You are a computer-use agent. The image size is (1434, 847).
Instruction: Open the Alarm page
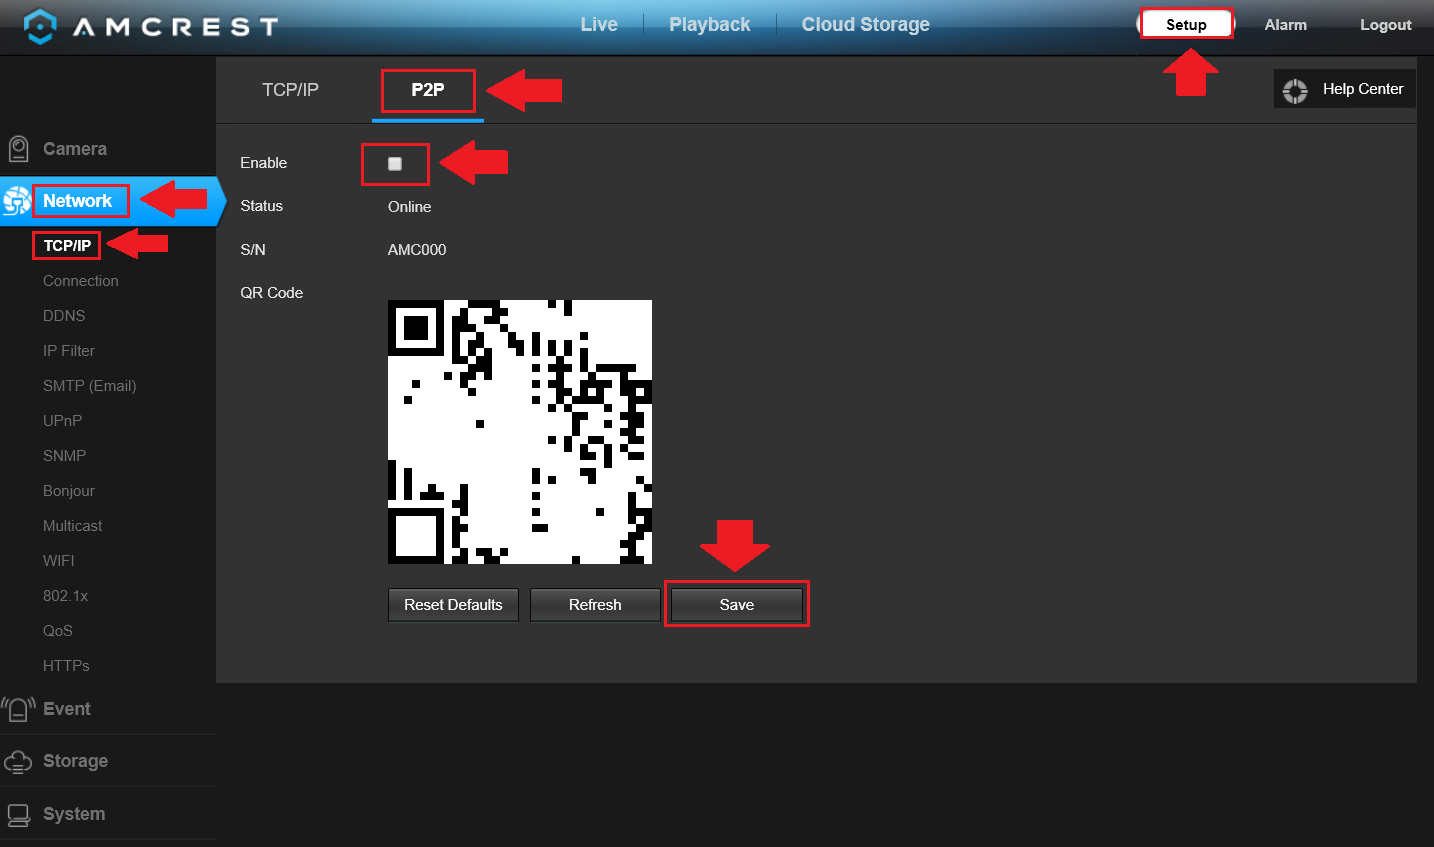coord(1286,25)
